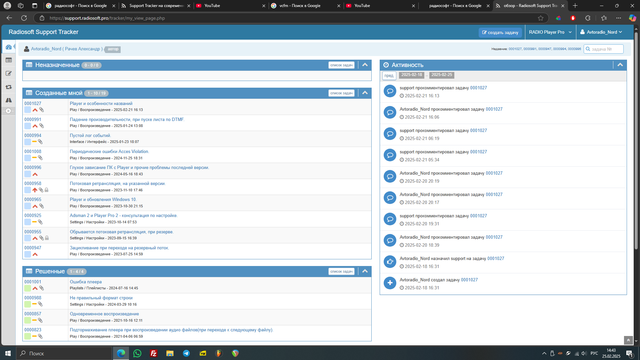Collapse the Активность panel

620,65
